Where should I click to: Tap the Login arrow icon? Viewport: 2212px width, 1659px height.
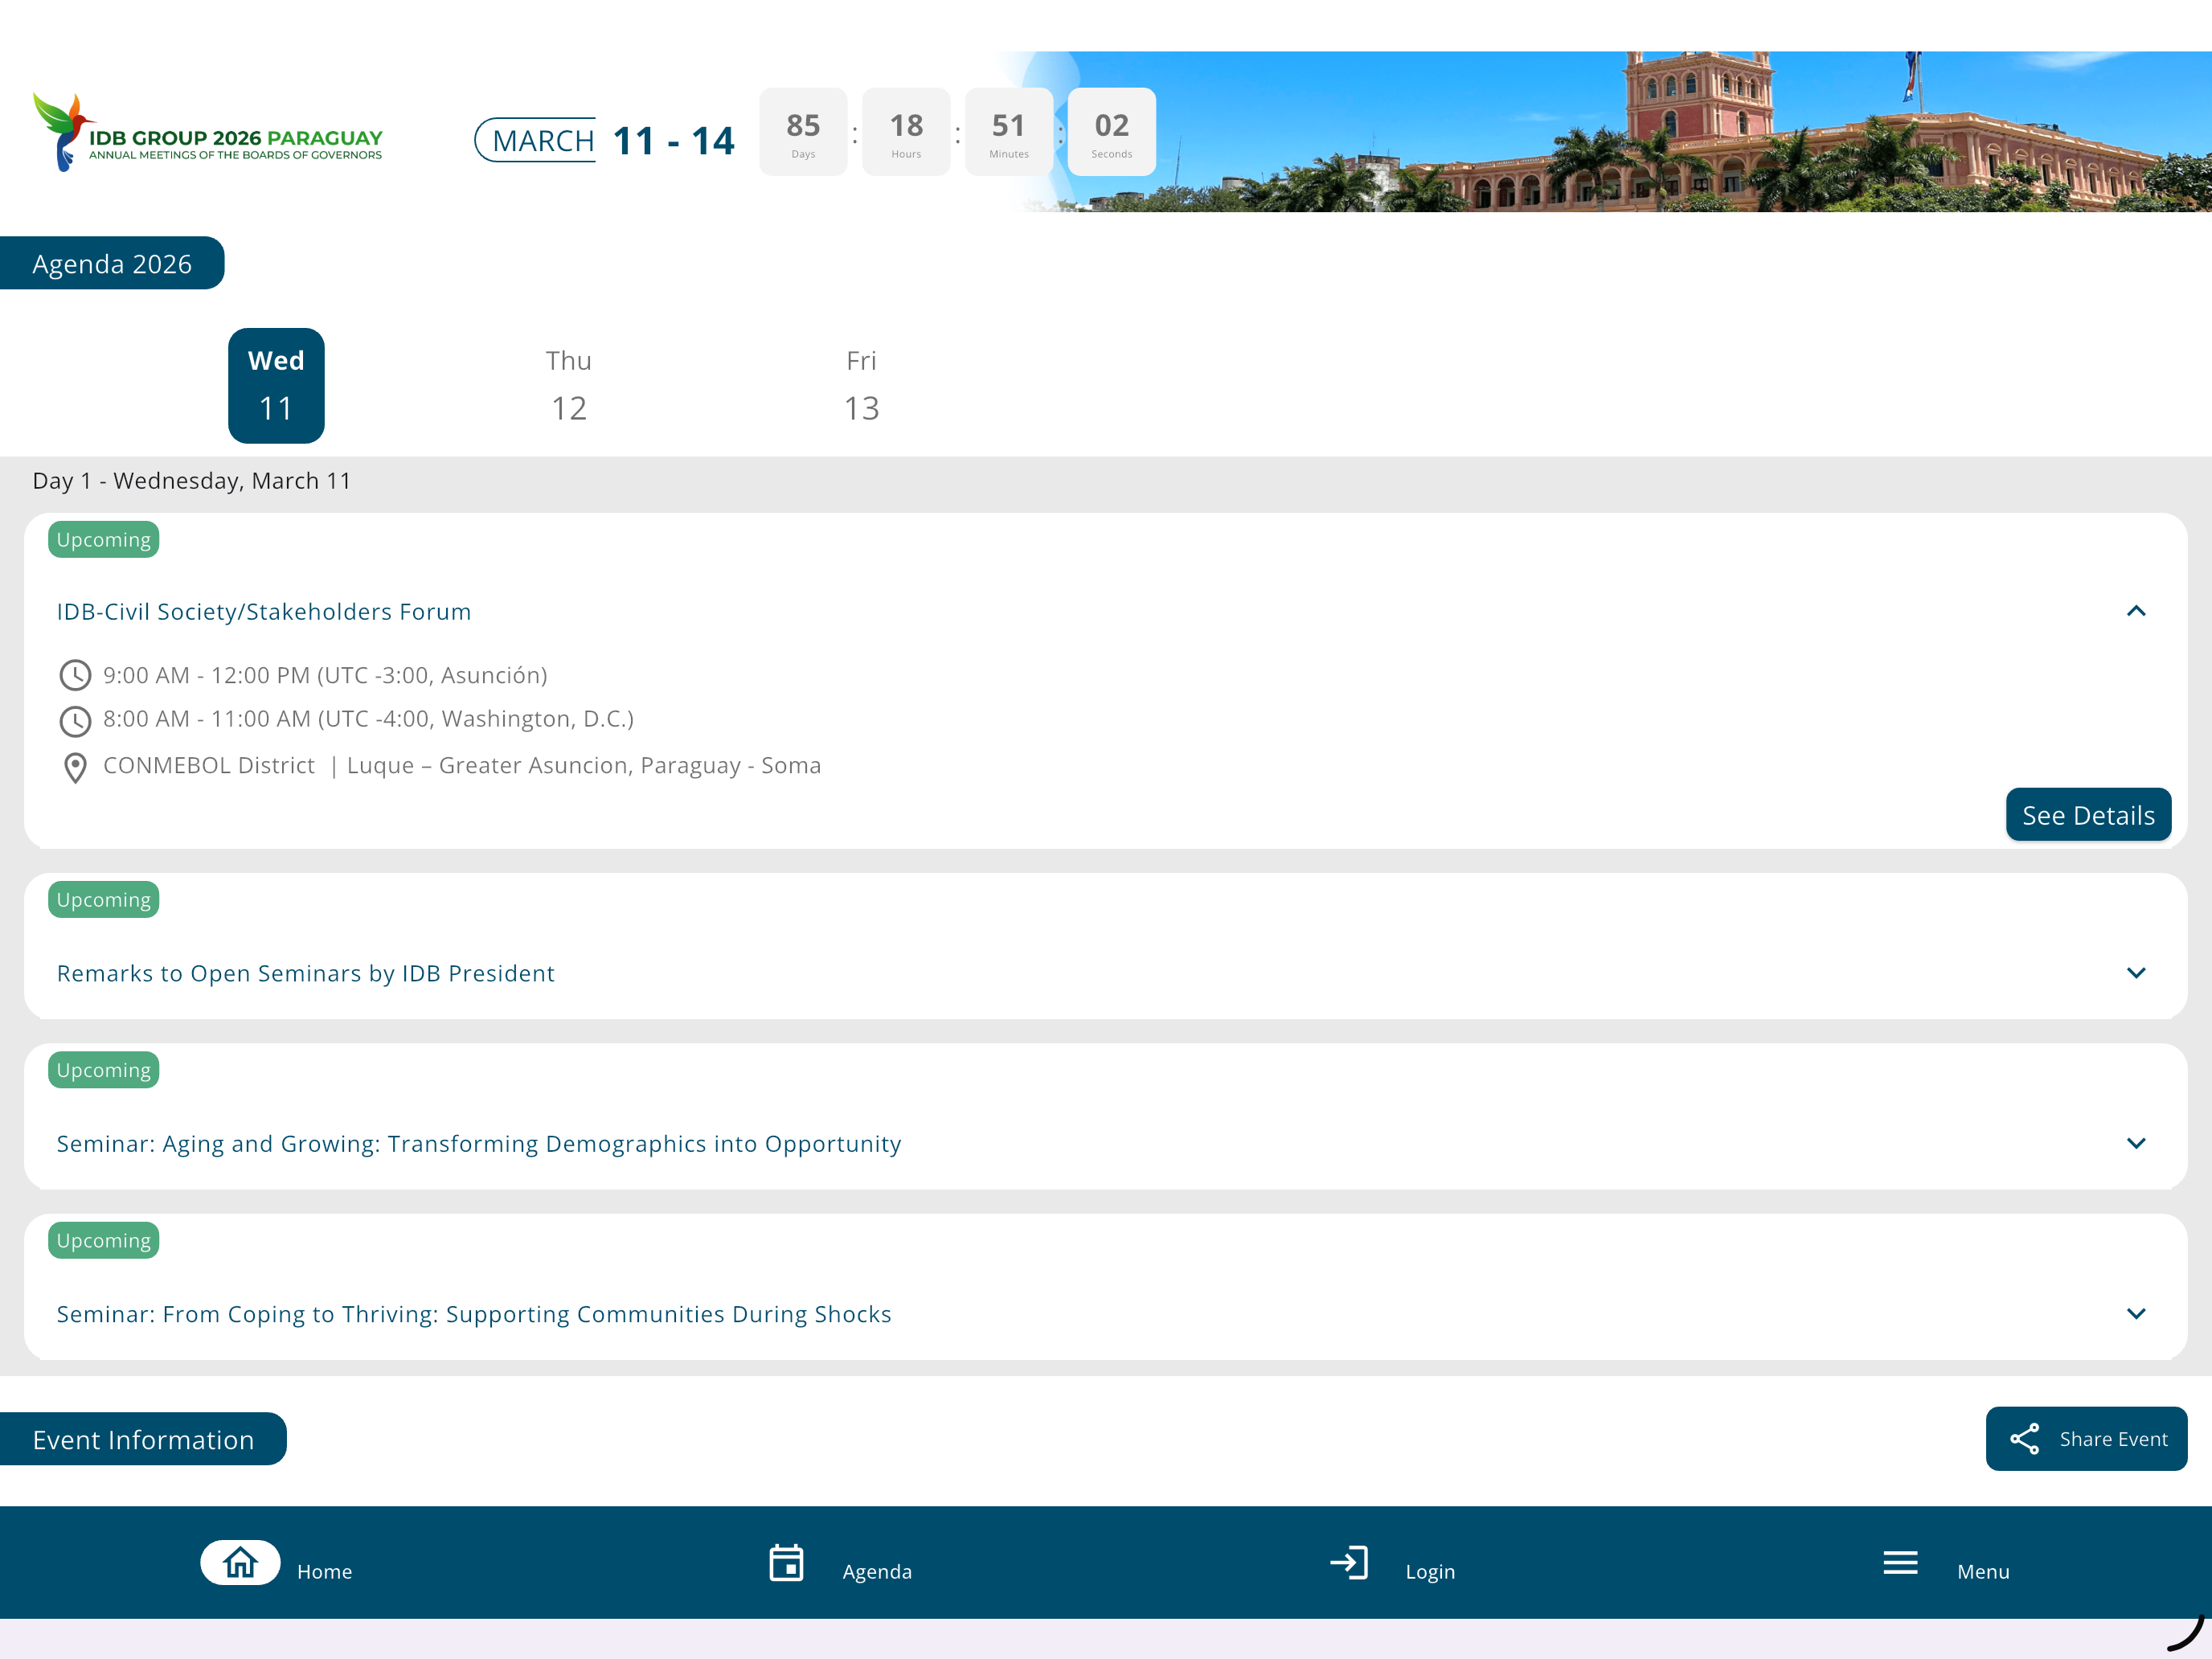[x=1349, y=1562]
